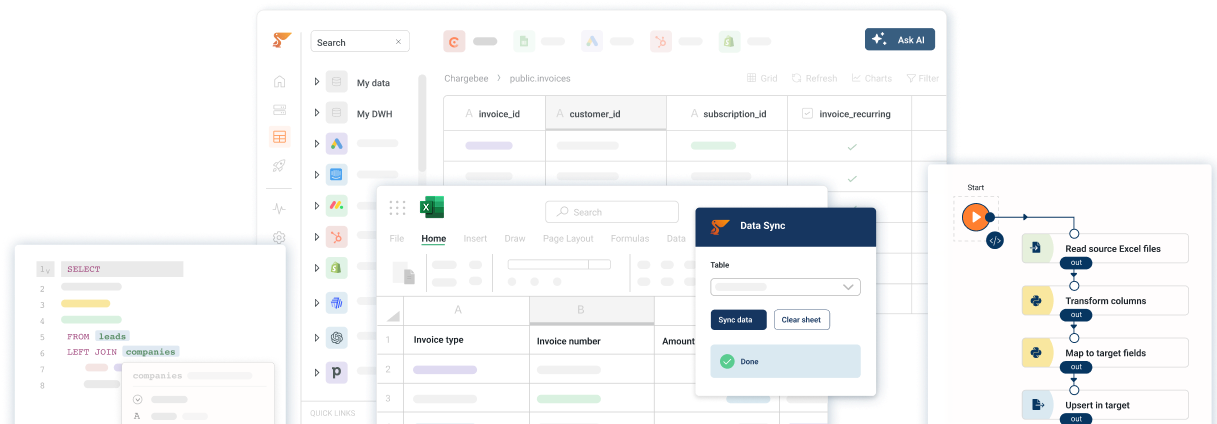Click the orange Start play node
The height and width of the screenshot is (424, 1217).
click(973, 217)
